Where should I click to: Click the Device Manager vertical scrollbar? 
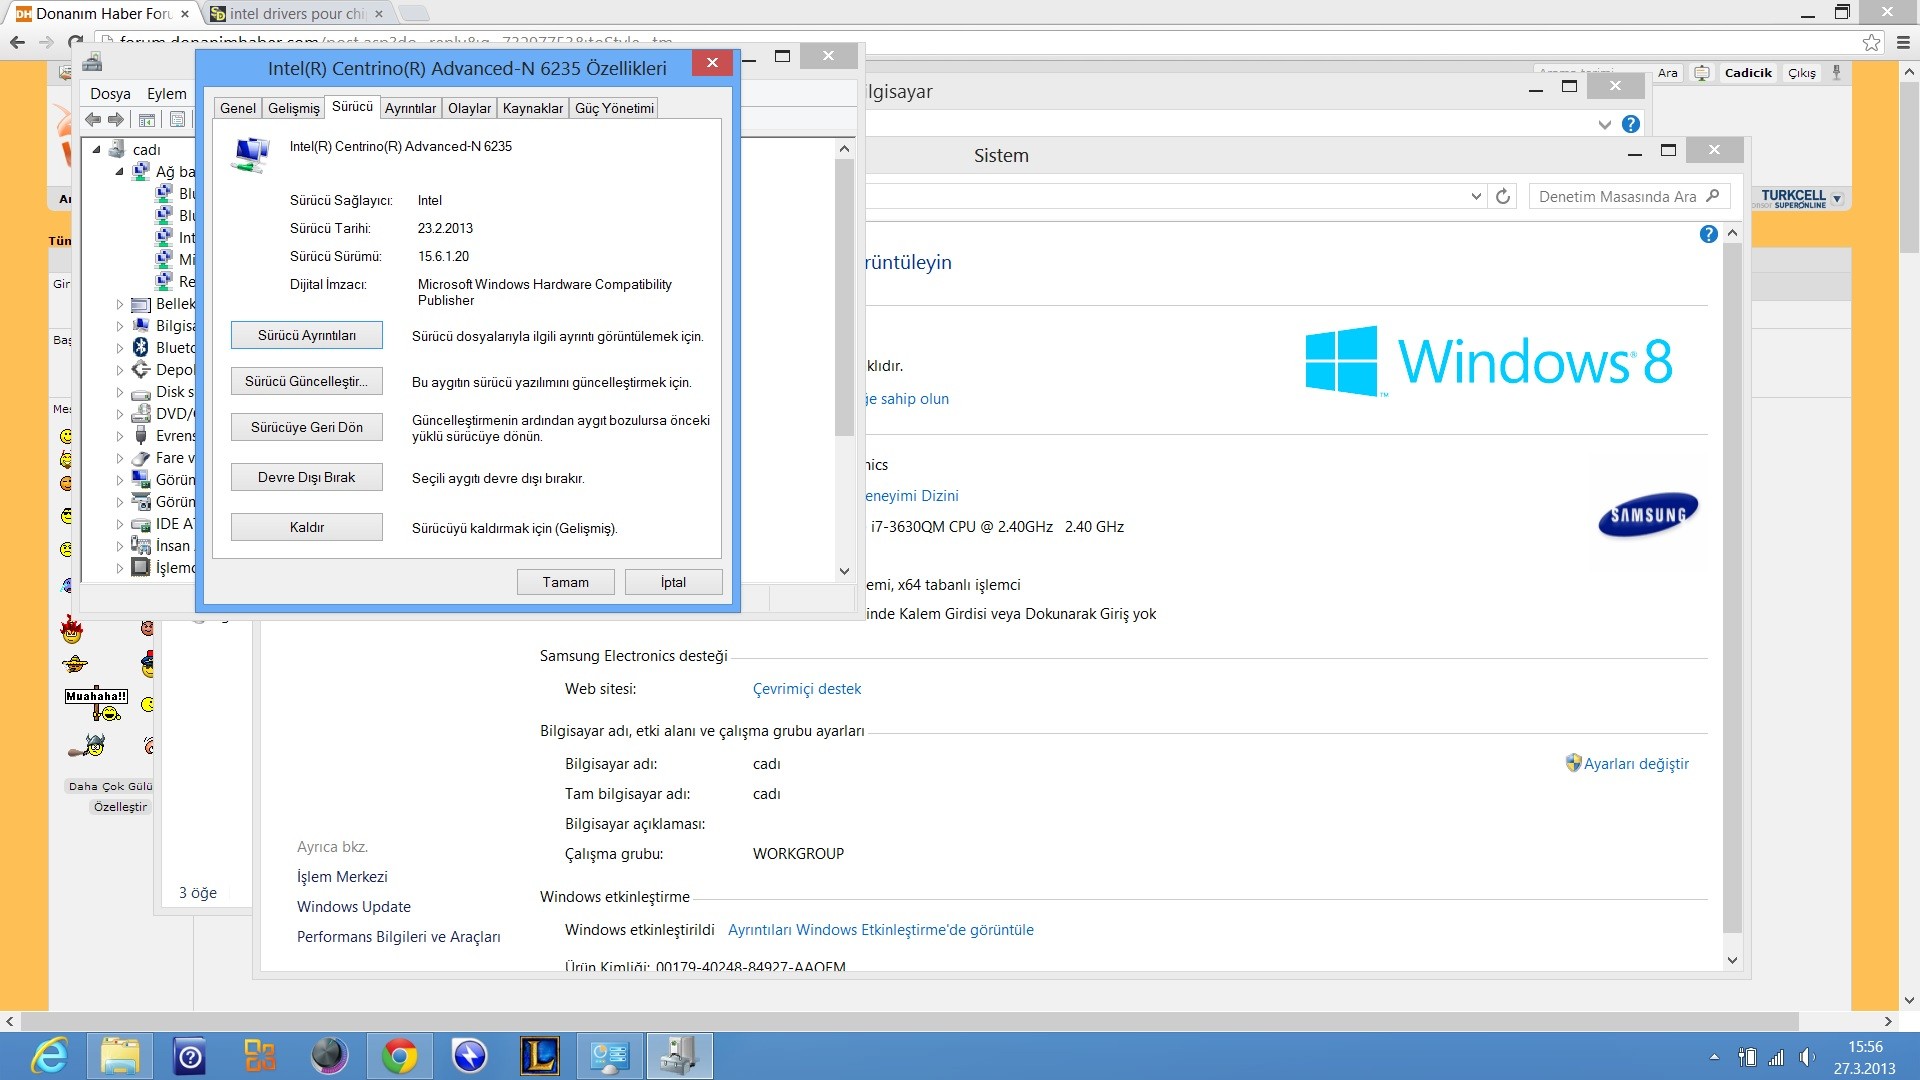[844, 300]
